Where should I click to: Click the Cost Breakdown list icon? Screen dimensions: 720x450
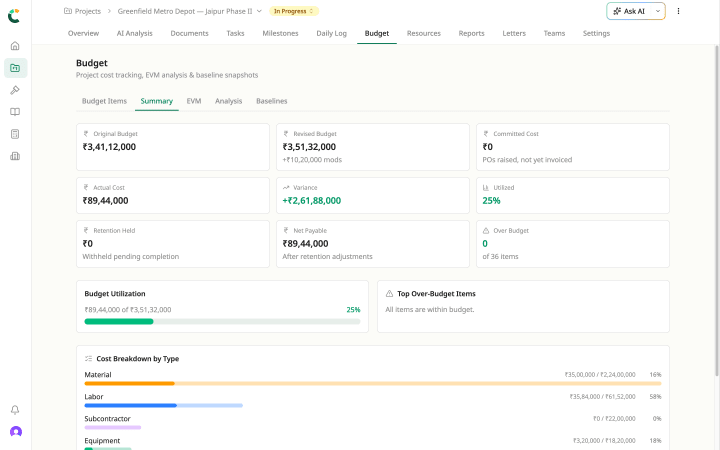pyautogui.click(x=88, y=359)
